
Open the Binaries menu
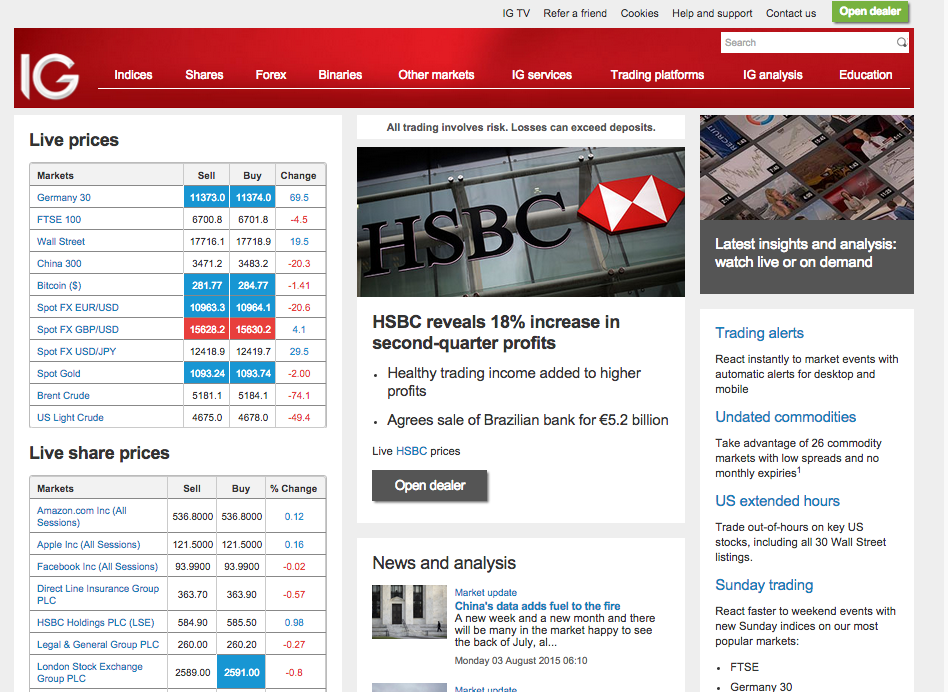pos(340,75)
